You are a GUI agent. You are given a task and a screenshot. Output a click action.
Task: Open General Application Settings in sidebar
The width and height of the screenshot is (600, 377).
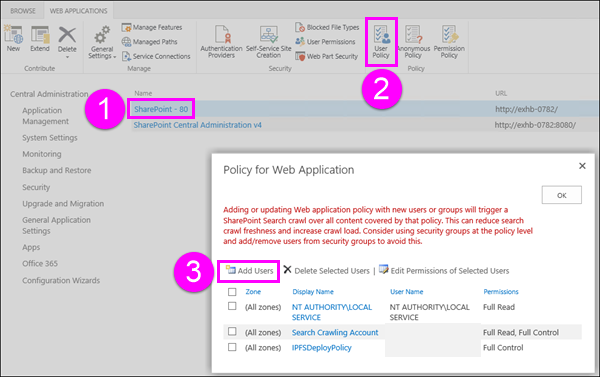click(56, 225)
